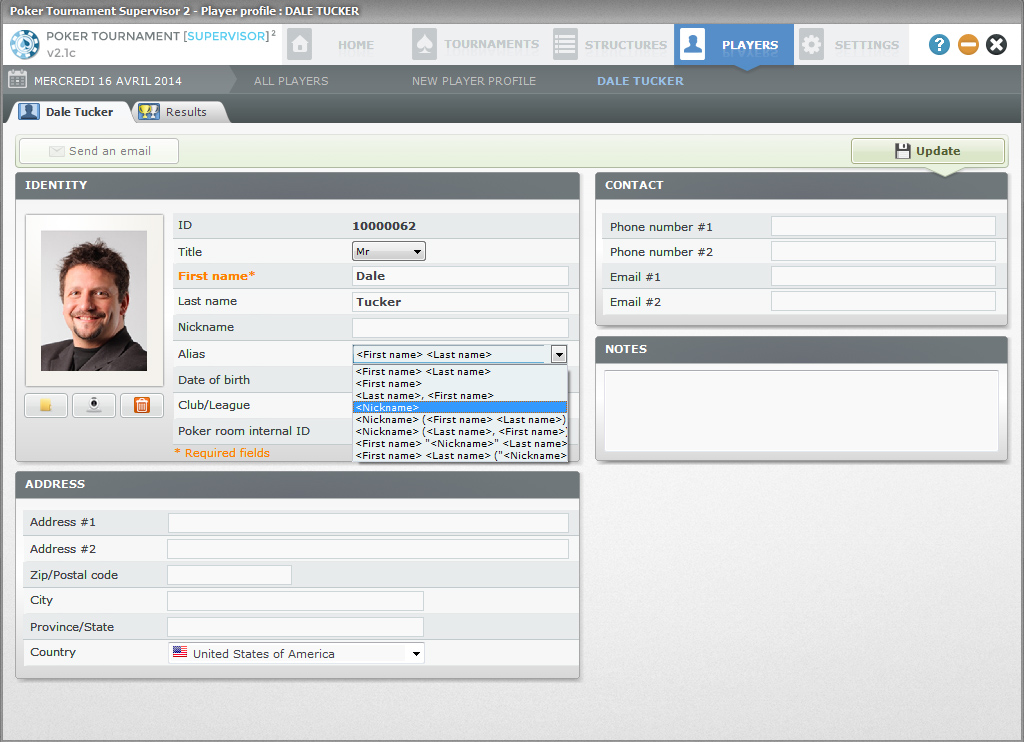The width and height of the screenshot is (1024, 742).
Task: Open the Structures section
Action: pyautogui.click(x=610, y=45)
